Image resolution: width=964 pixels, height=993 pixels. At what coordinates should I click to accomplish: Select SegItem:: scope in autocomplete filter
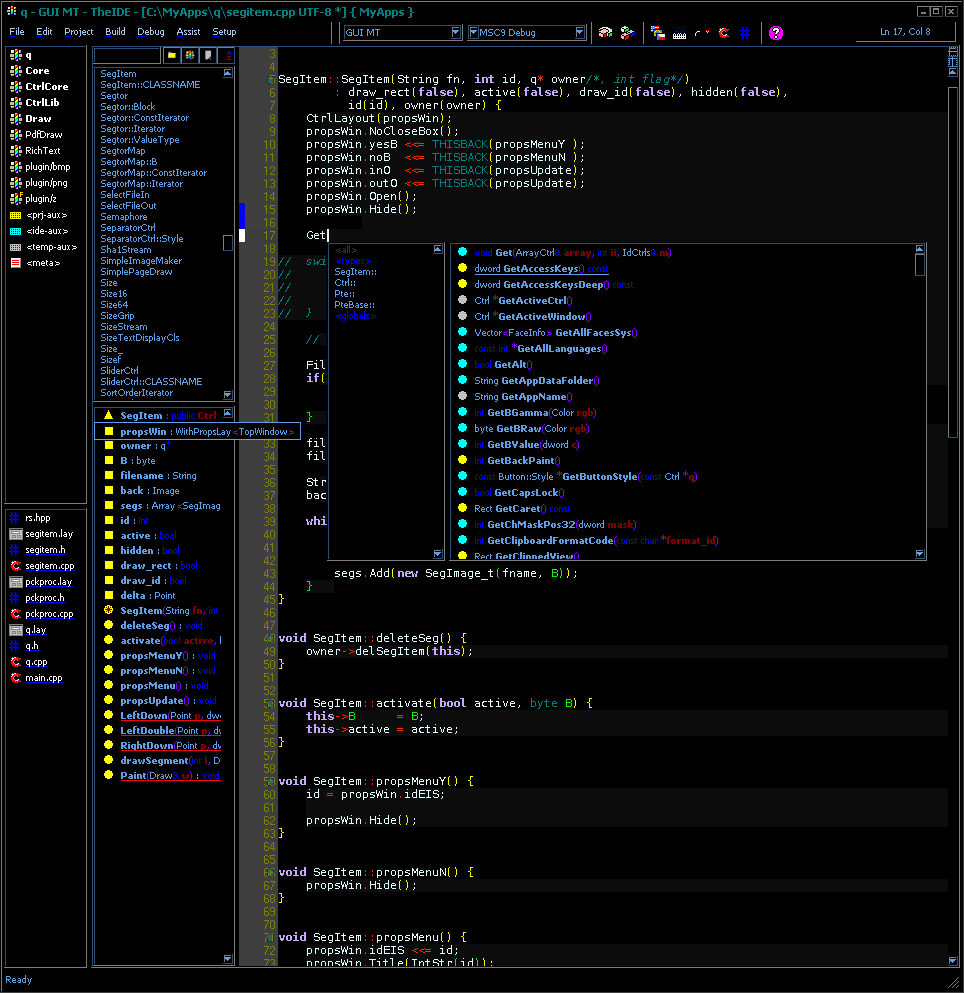click(355, 272)
